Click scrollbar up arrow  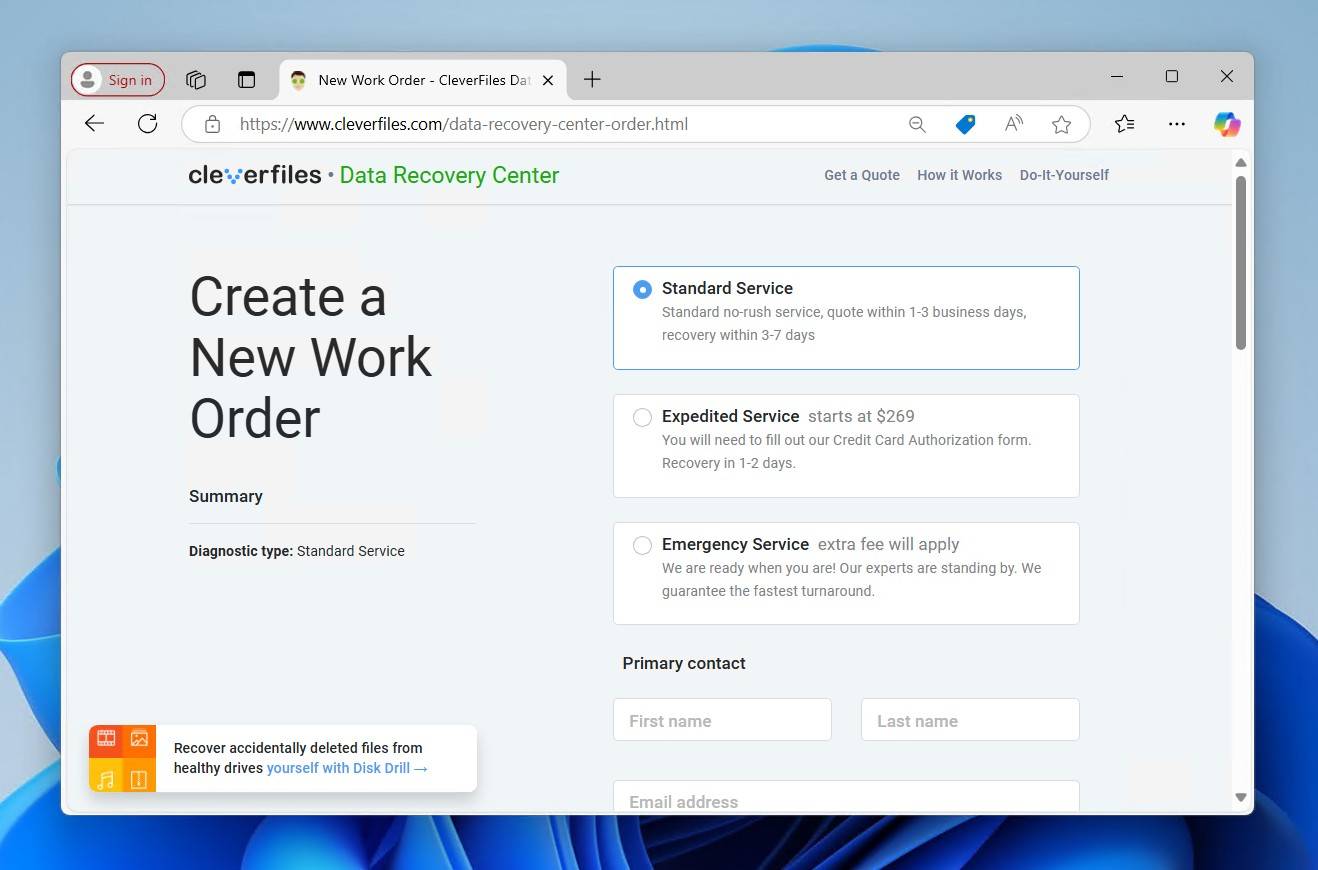[1241, 162]
